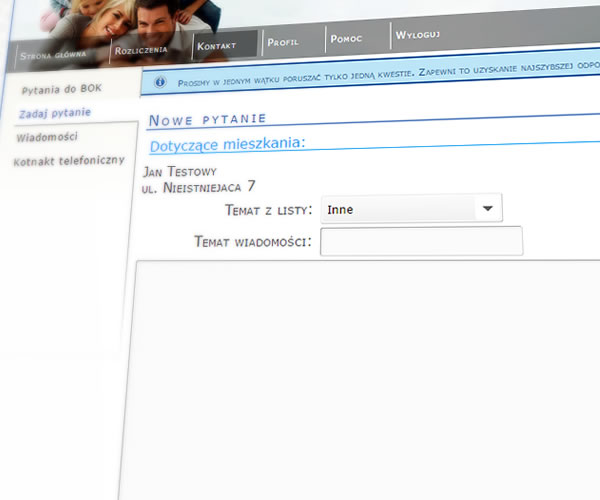Click the info icon in the blue banner
The width and height of the screenshot is (600, 500).
click(157, 81)
